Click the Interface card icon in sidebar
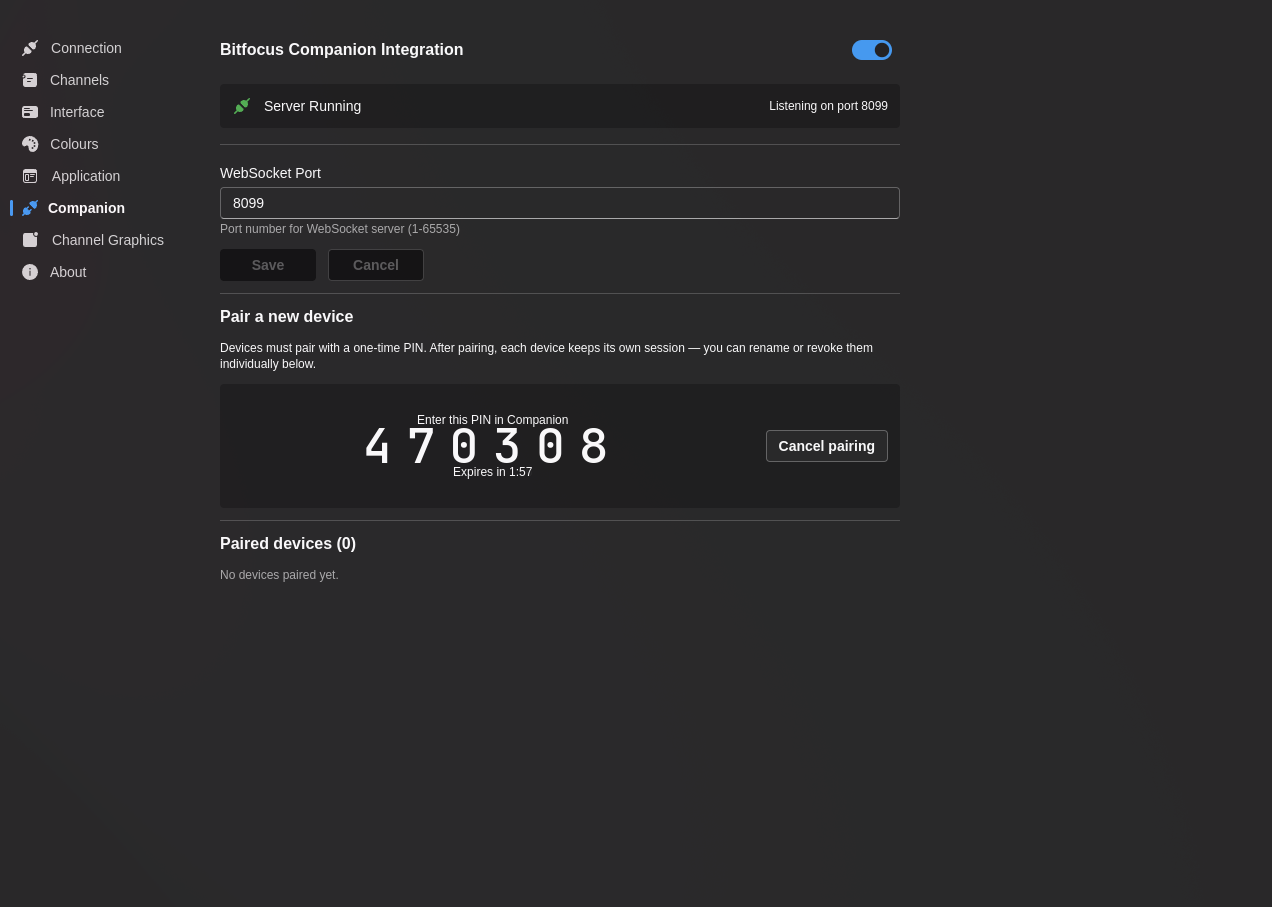Viewport: 1272px width, 907px height. click(30, 112)
